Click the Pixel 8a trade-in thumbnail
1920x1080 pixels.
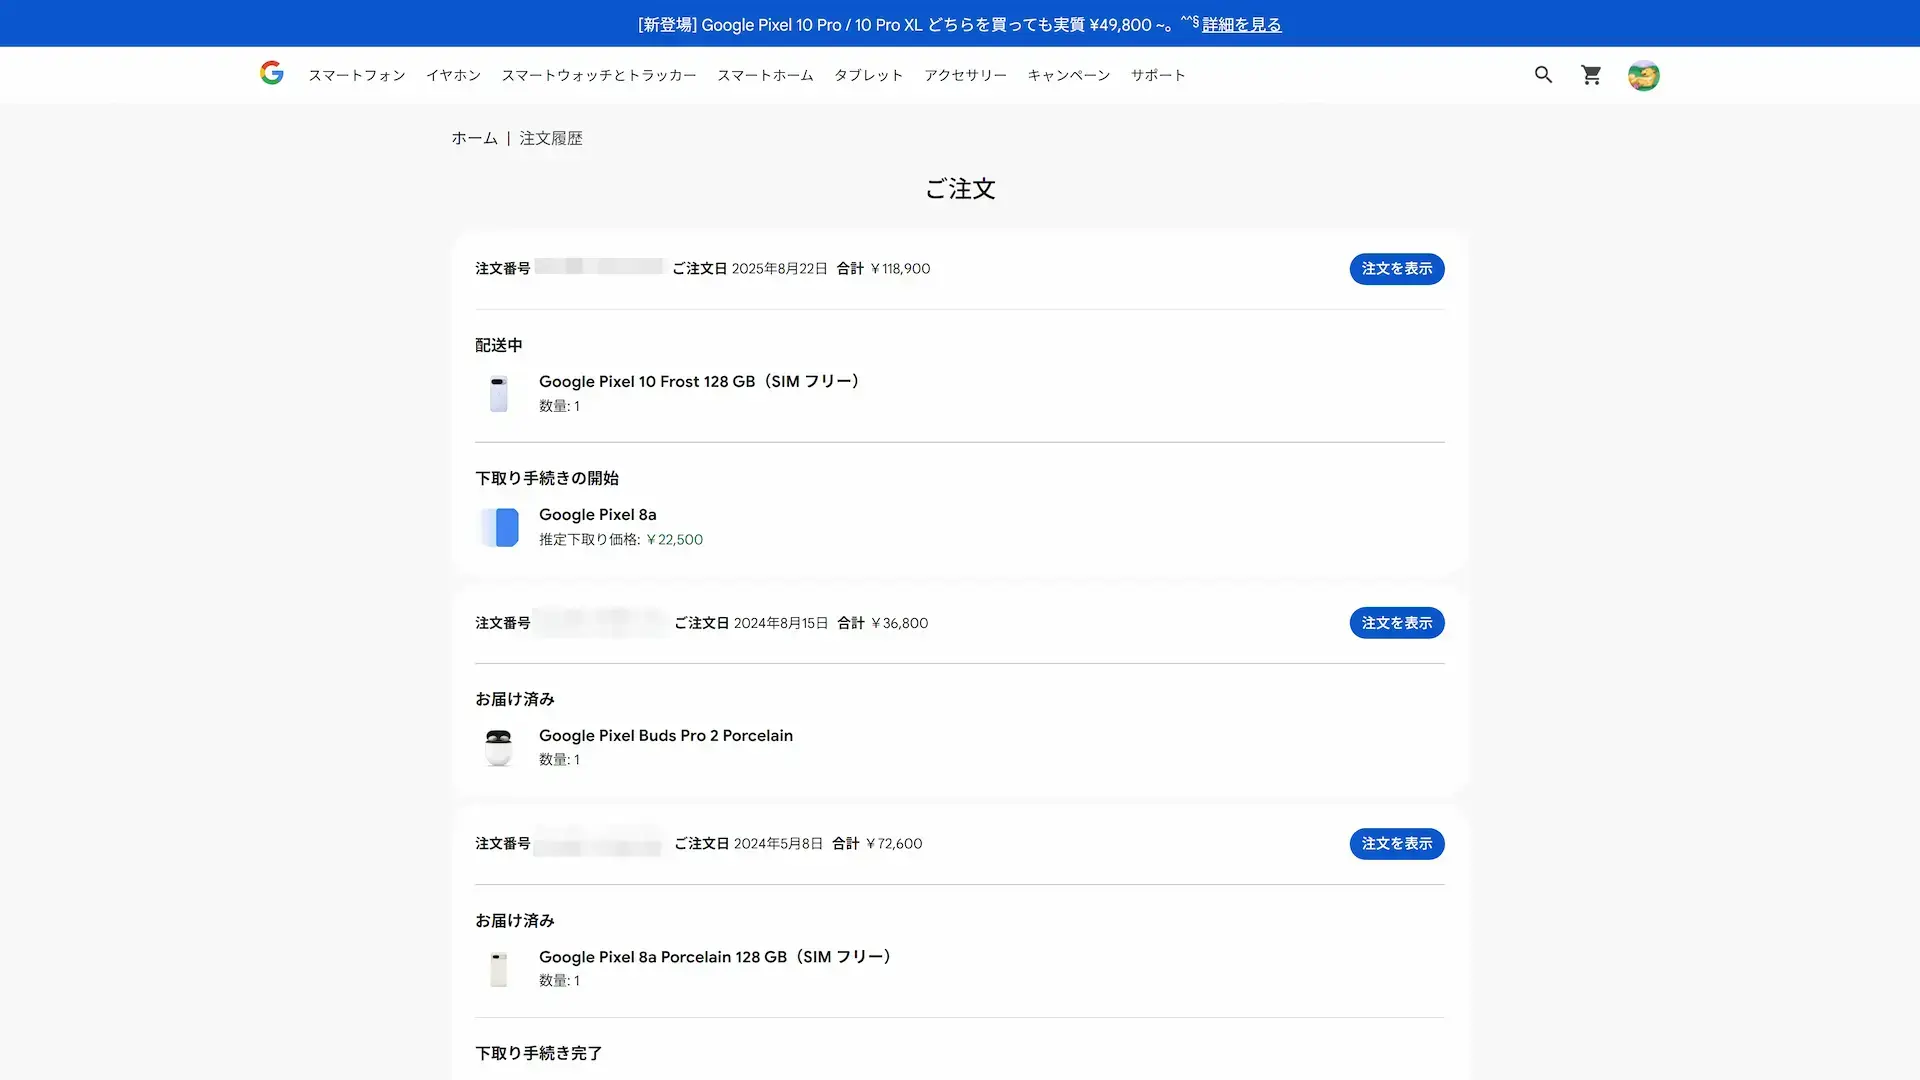tap(498, 527)
